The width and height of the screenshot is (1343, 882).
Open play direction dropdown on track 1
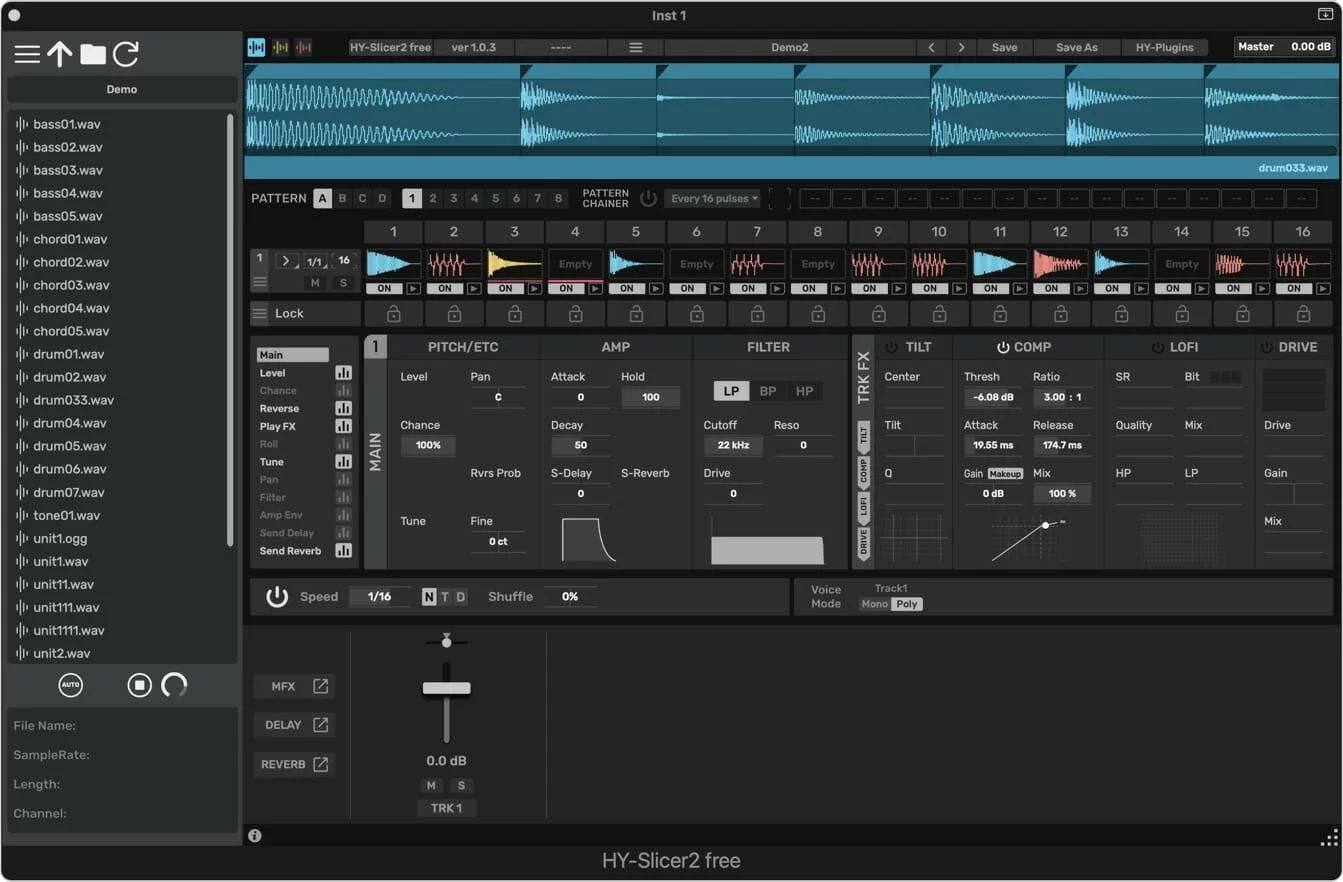286,260
